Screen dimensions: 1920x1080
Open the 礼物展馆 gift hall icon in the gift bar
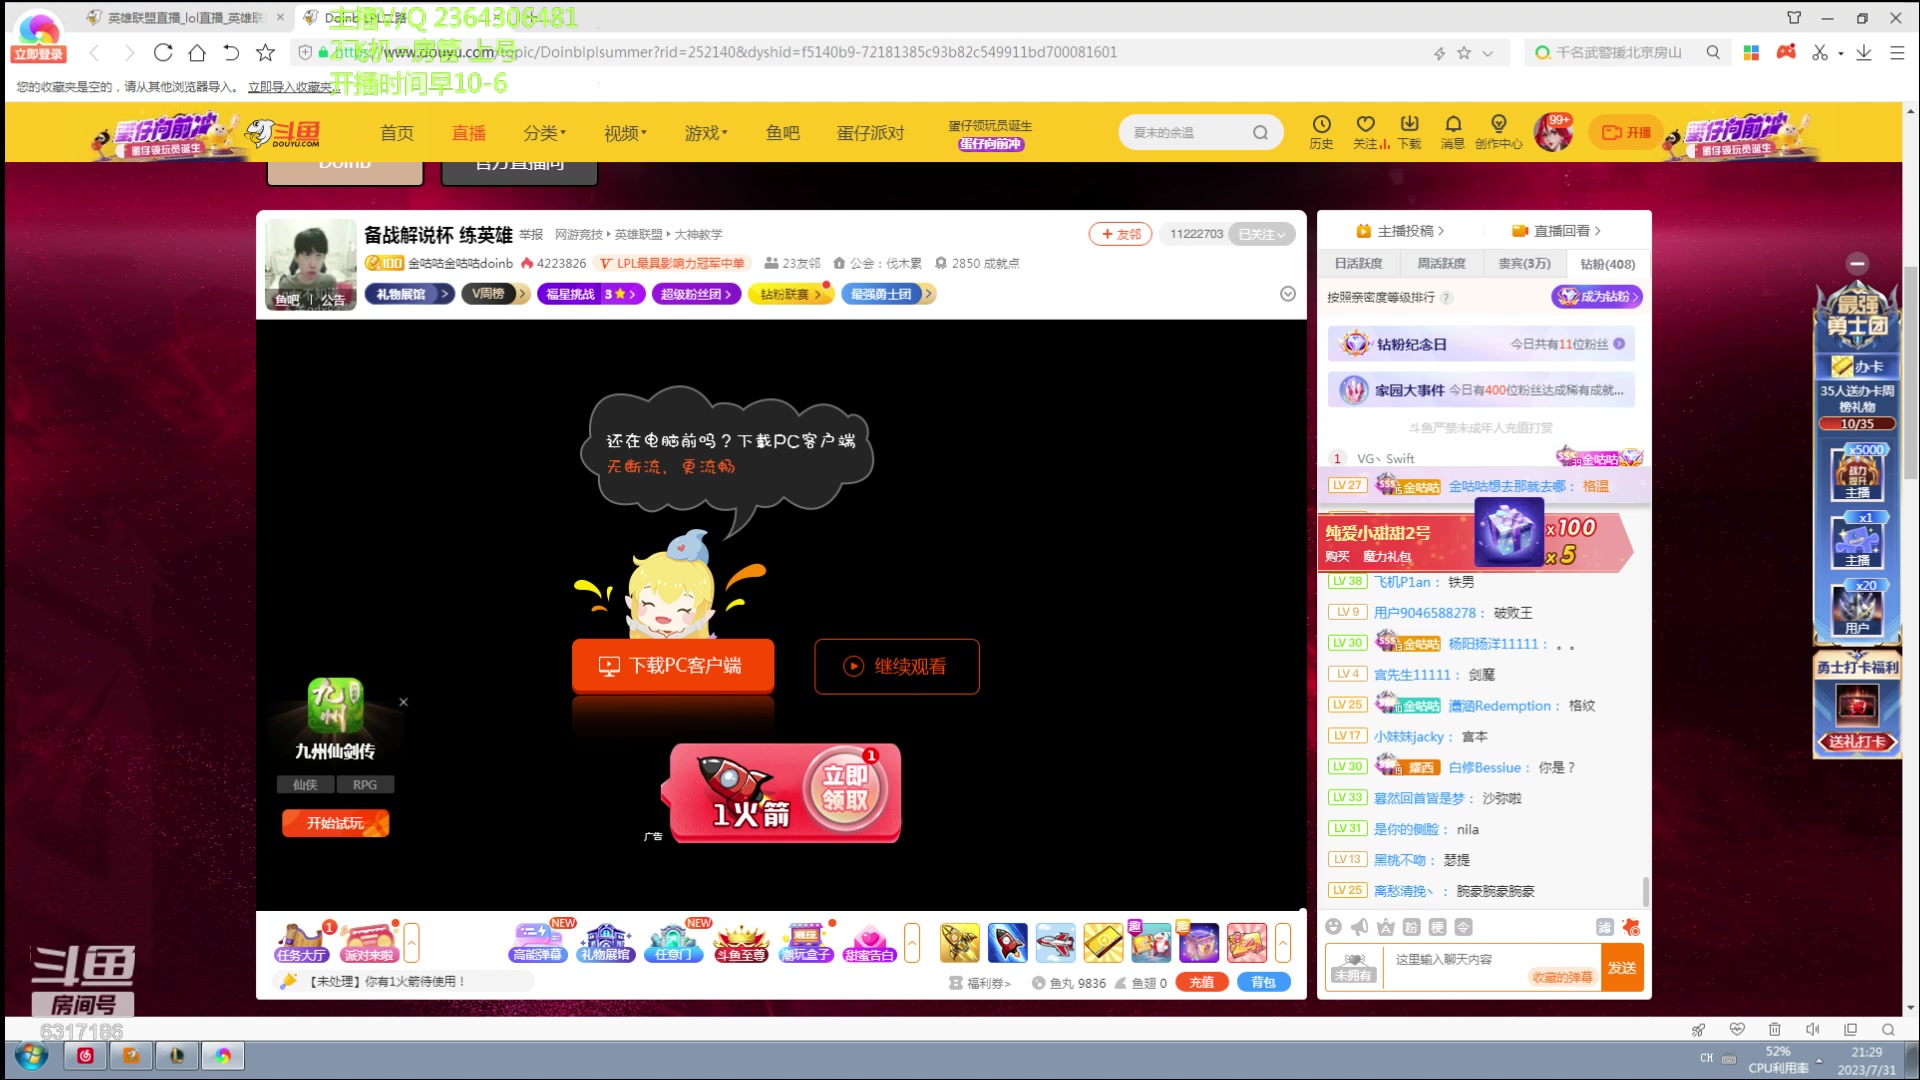606,942
